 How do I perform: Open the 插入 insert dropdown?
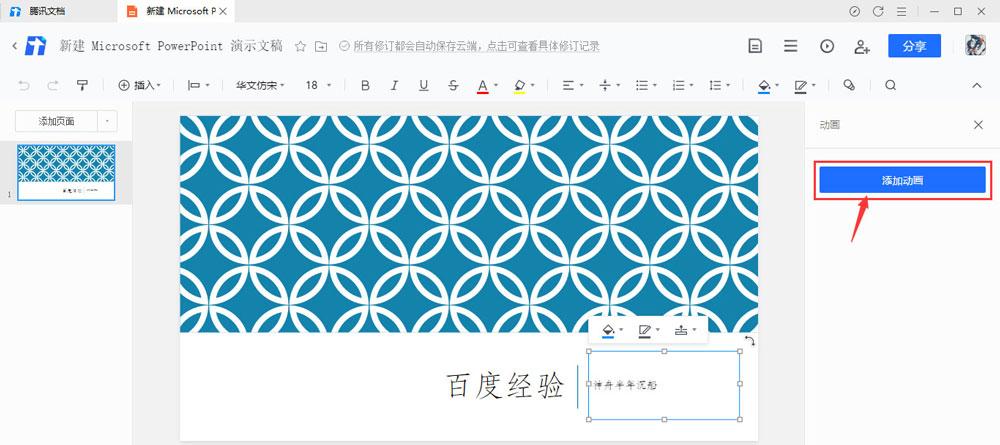(x=139, y=86)
